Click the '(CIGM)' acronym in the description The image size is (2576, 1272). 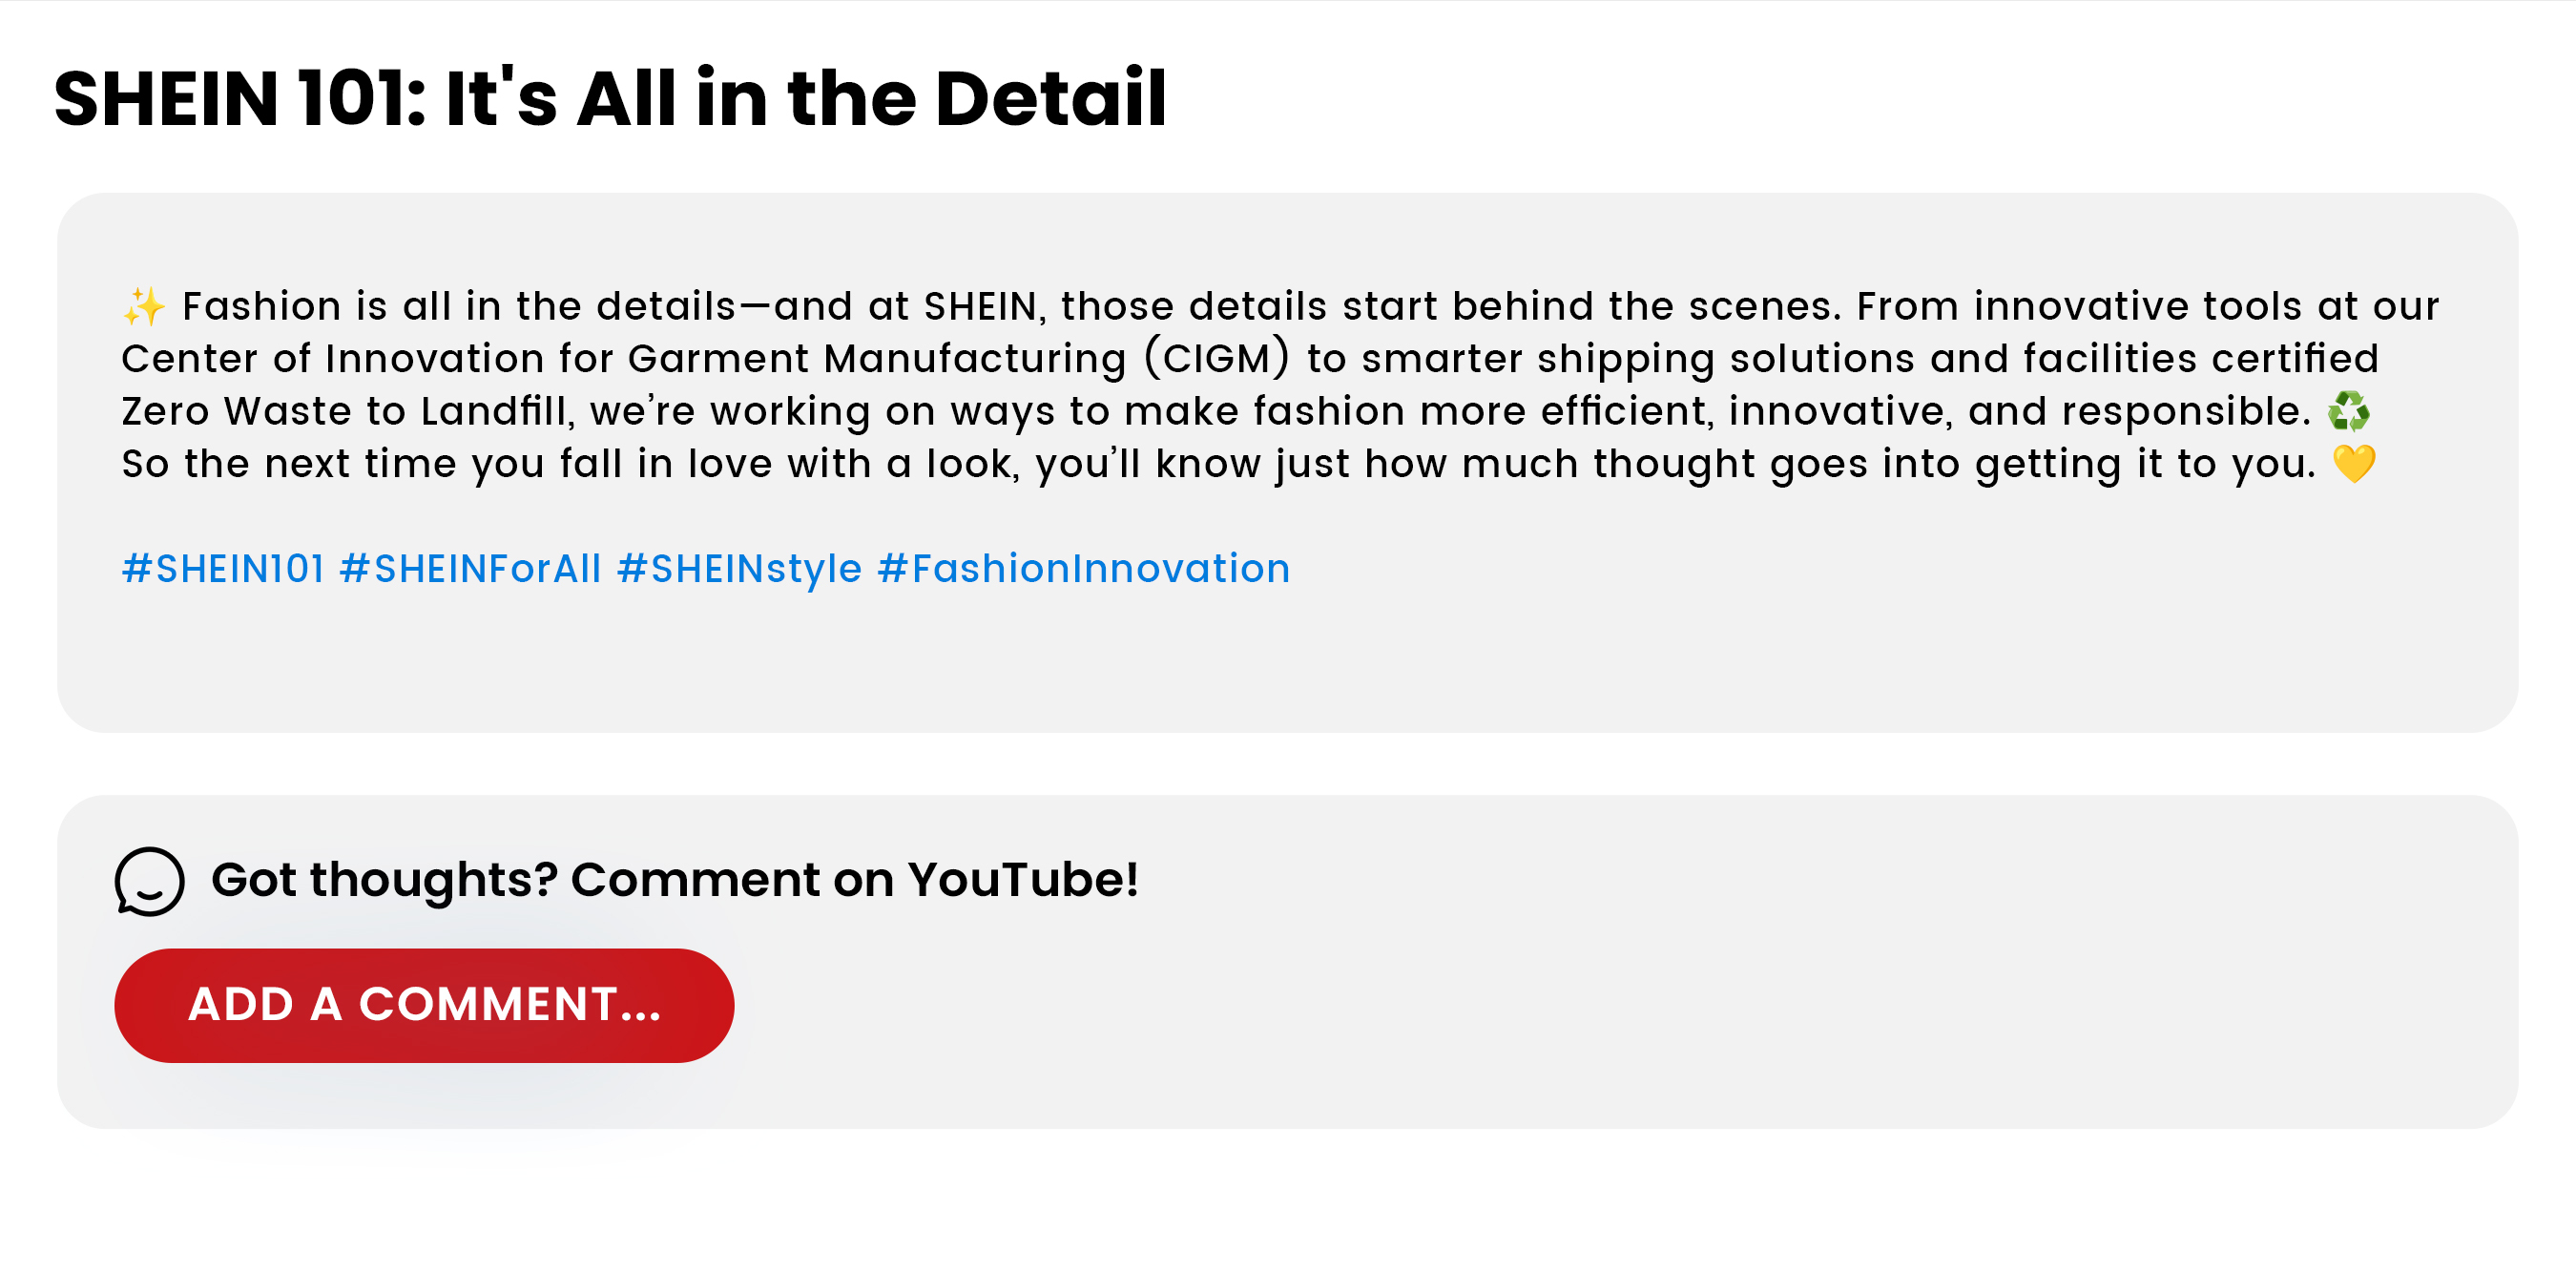1217,359
